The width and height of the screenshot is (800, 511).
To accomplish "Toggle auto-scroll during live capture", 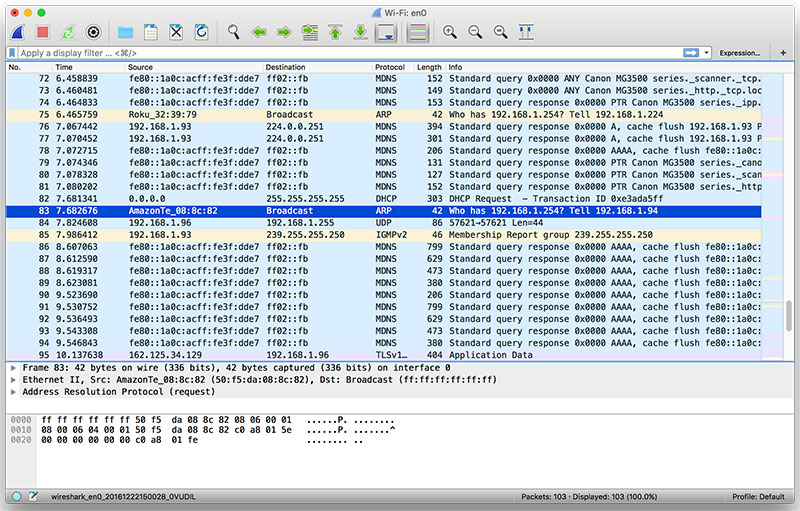I will (386, 33).
